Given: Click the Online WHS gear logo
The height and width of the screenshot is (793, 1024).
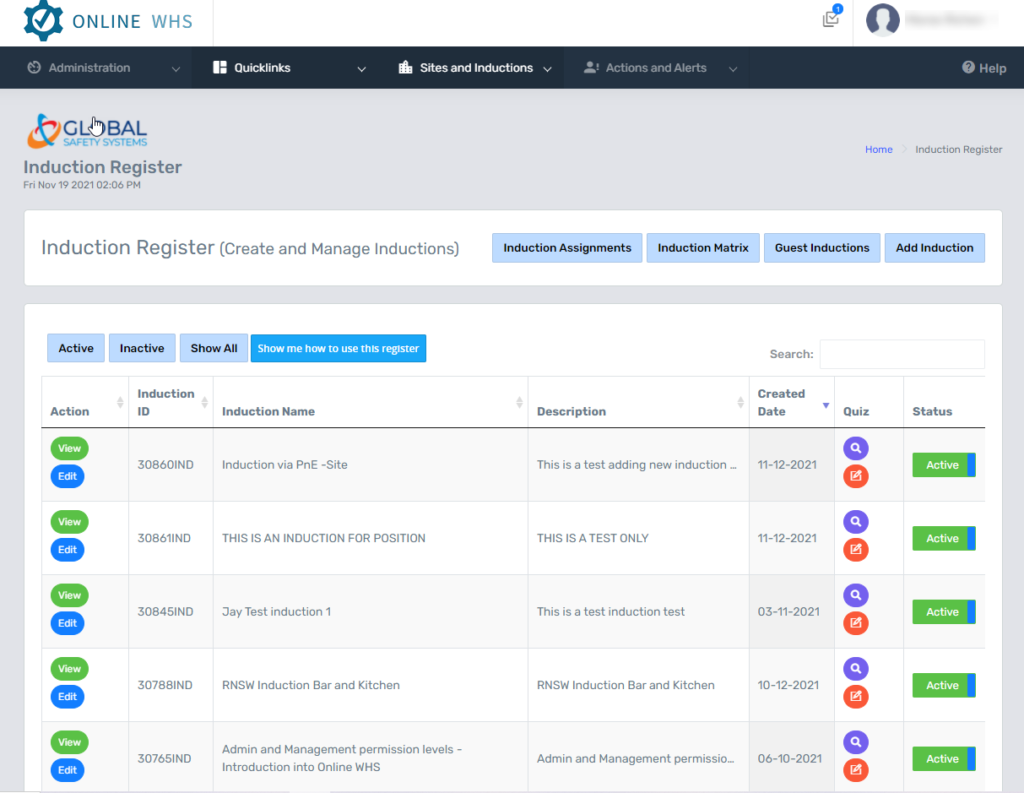Looking at the screenshot, I should [43, 20].
